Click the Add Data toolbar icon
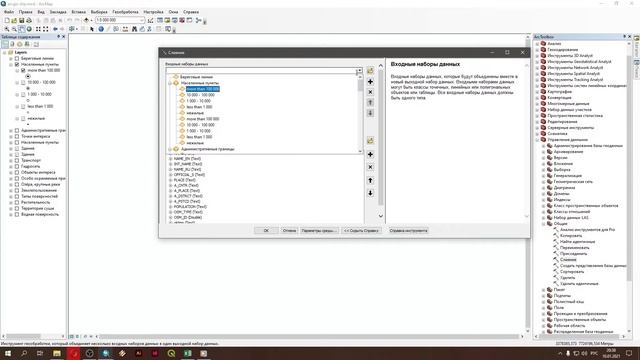 click(86, 20)
